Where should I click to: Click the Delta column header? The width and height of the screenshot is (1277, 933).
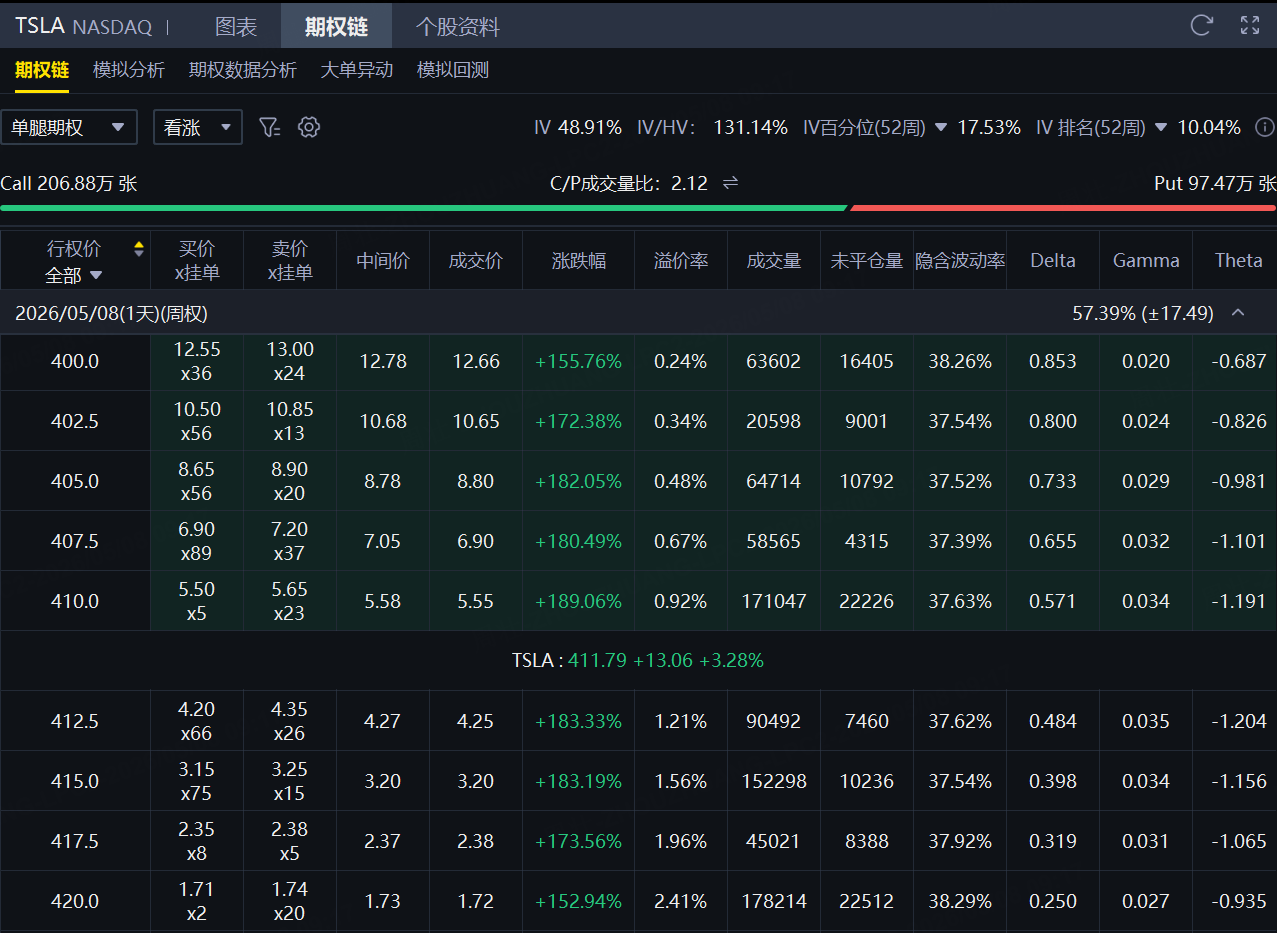click(x=1053, y=261)
